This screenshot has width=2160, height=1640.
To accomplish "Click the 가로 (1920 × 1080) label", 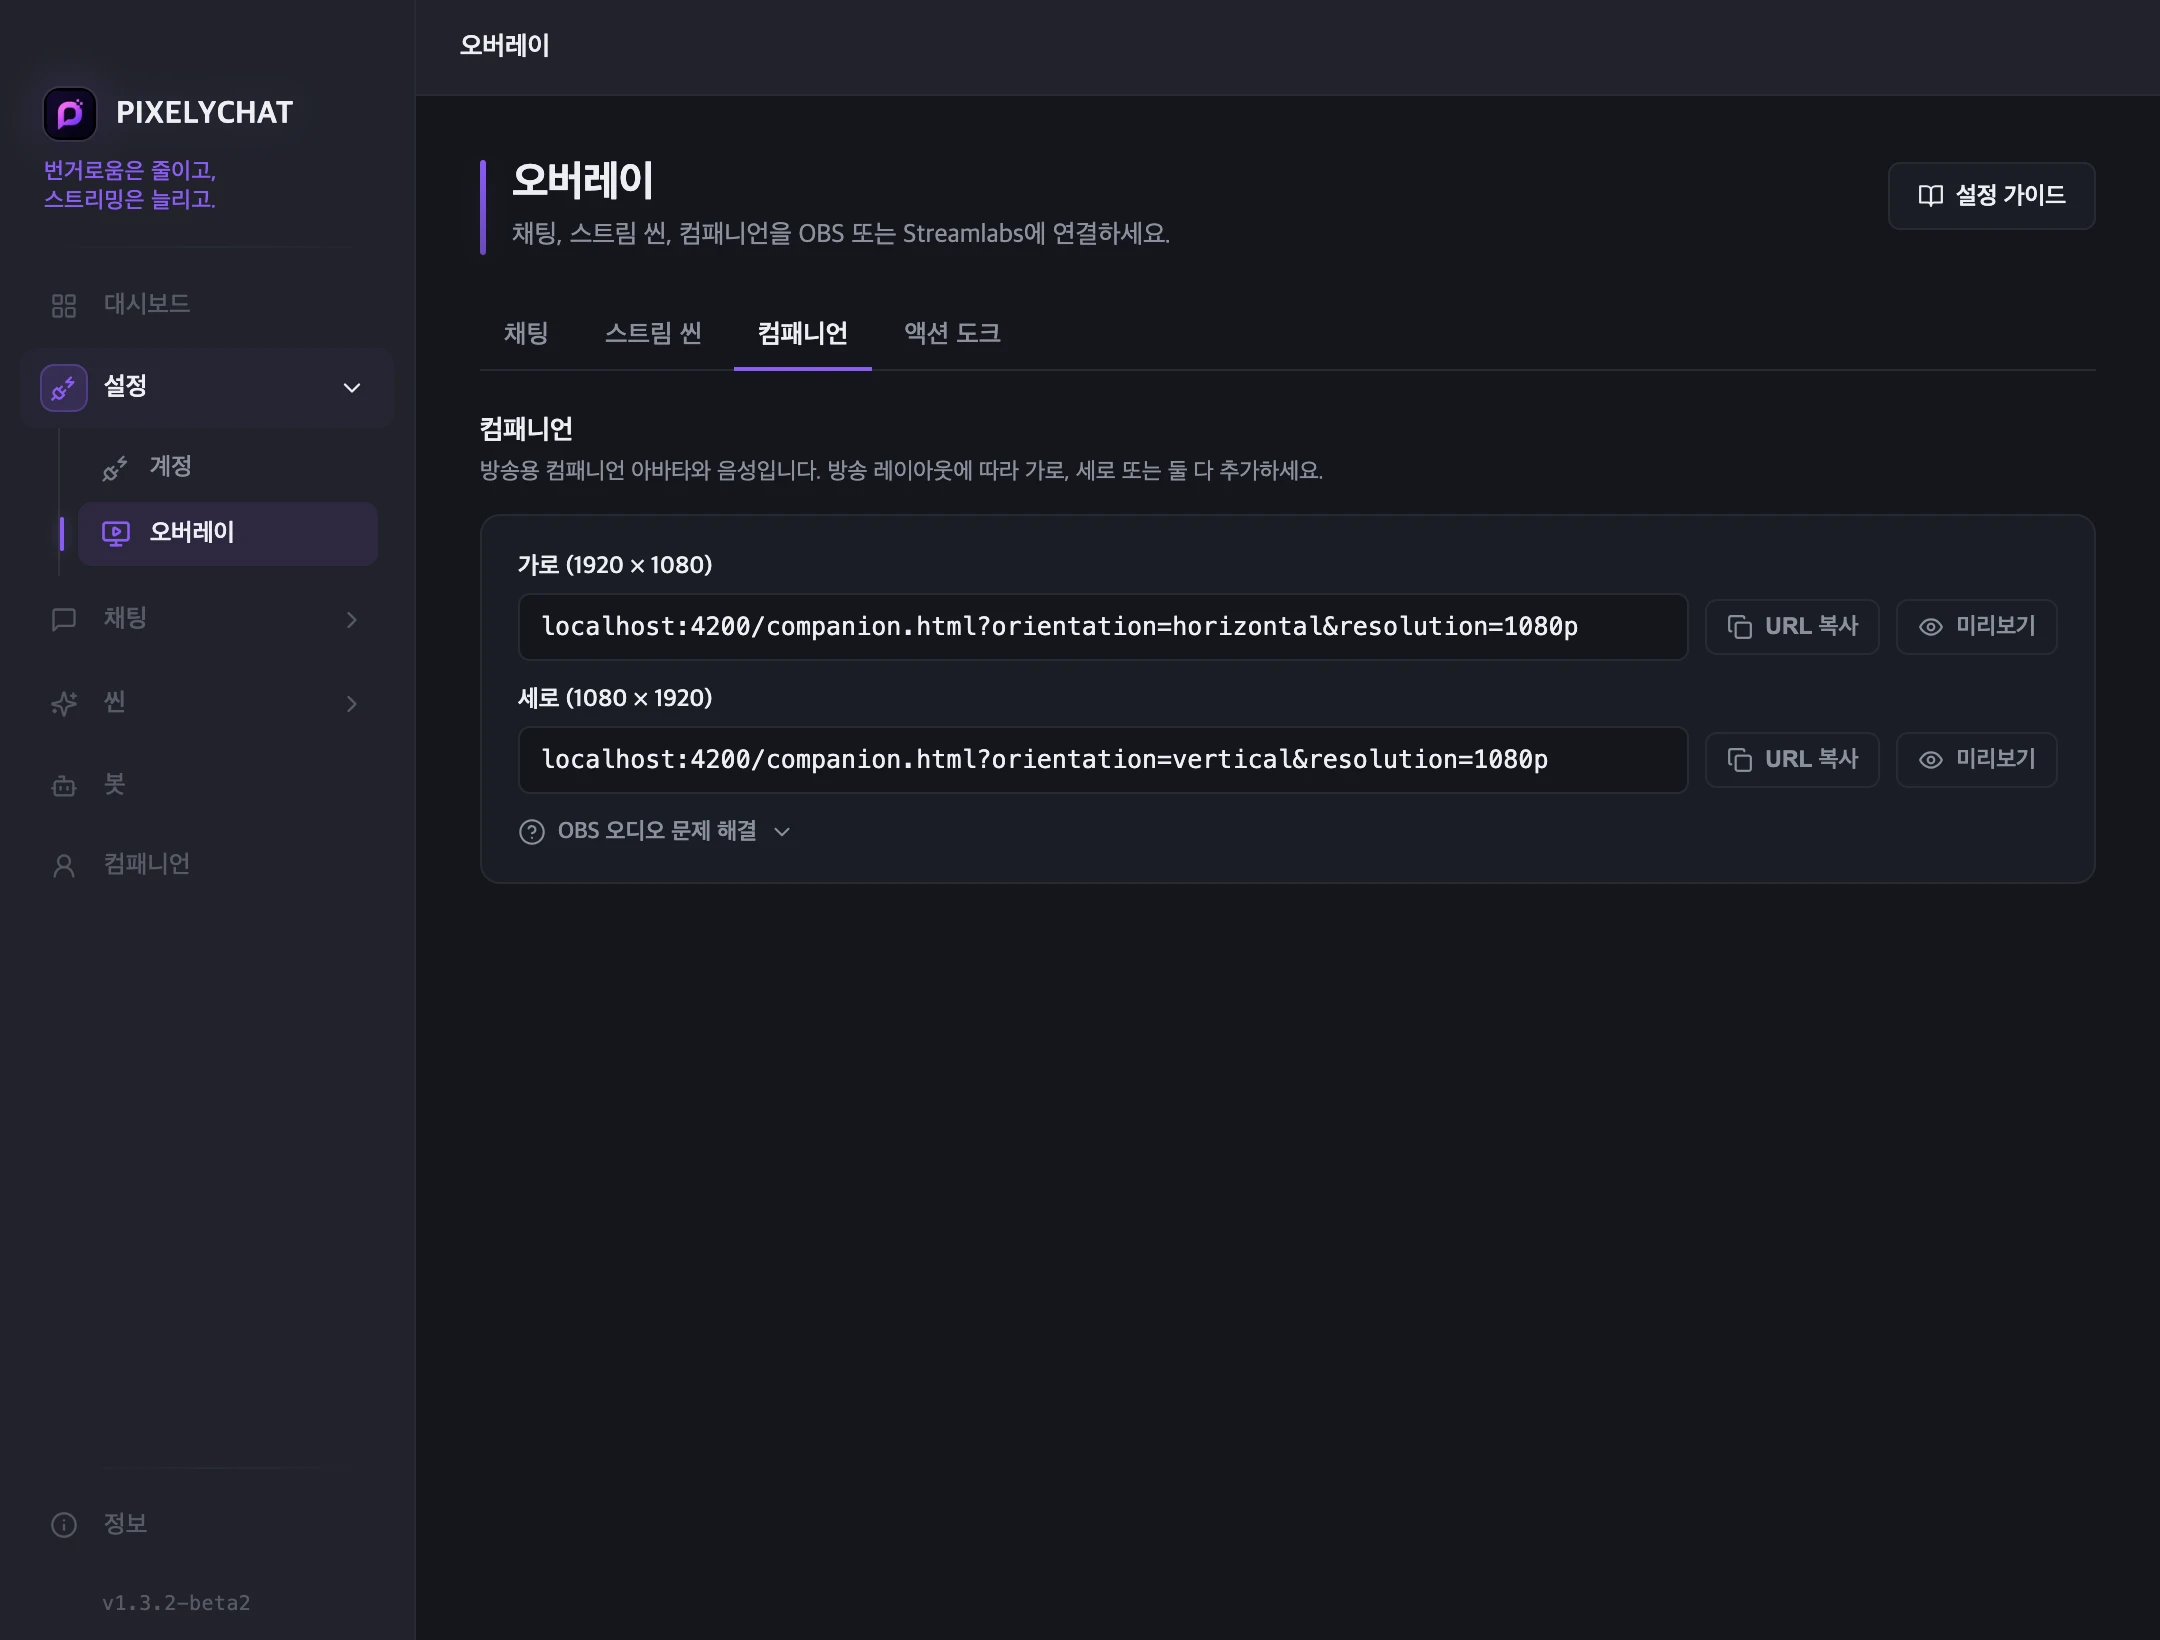I will click(x=615, y=566).
